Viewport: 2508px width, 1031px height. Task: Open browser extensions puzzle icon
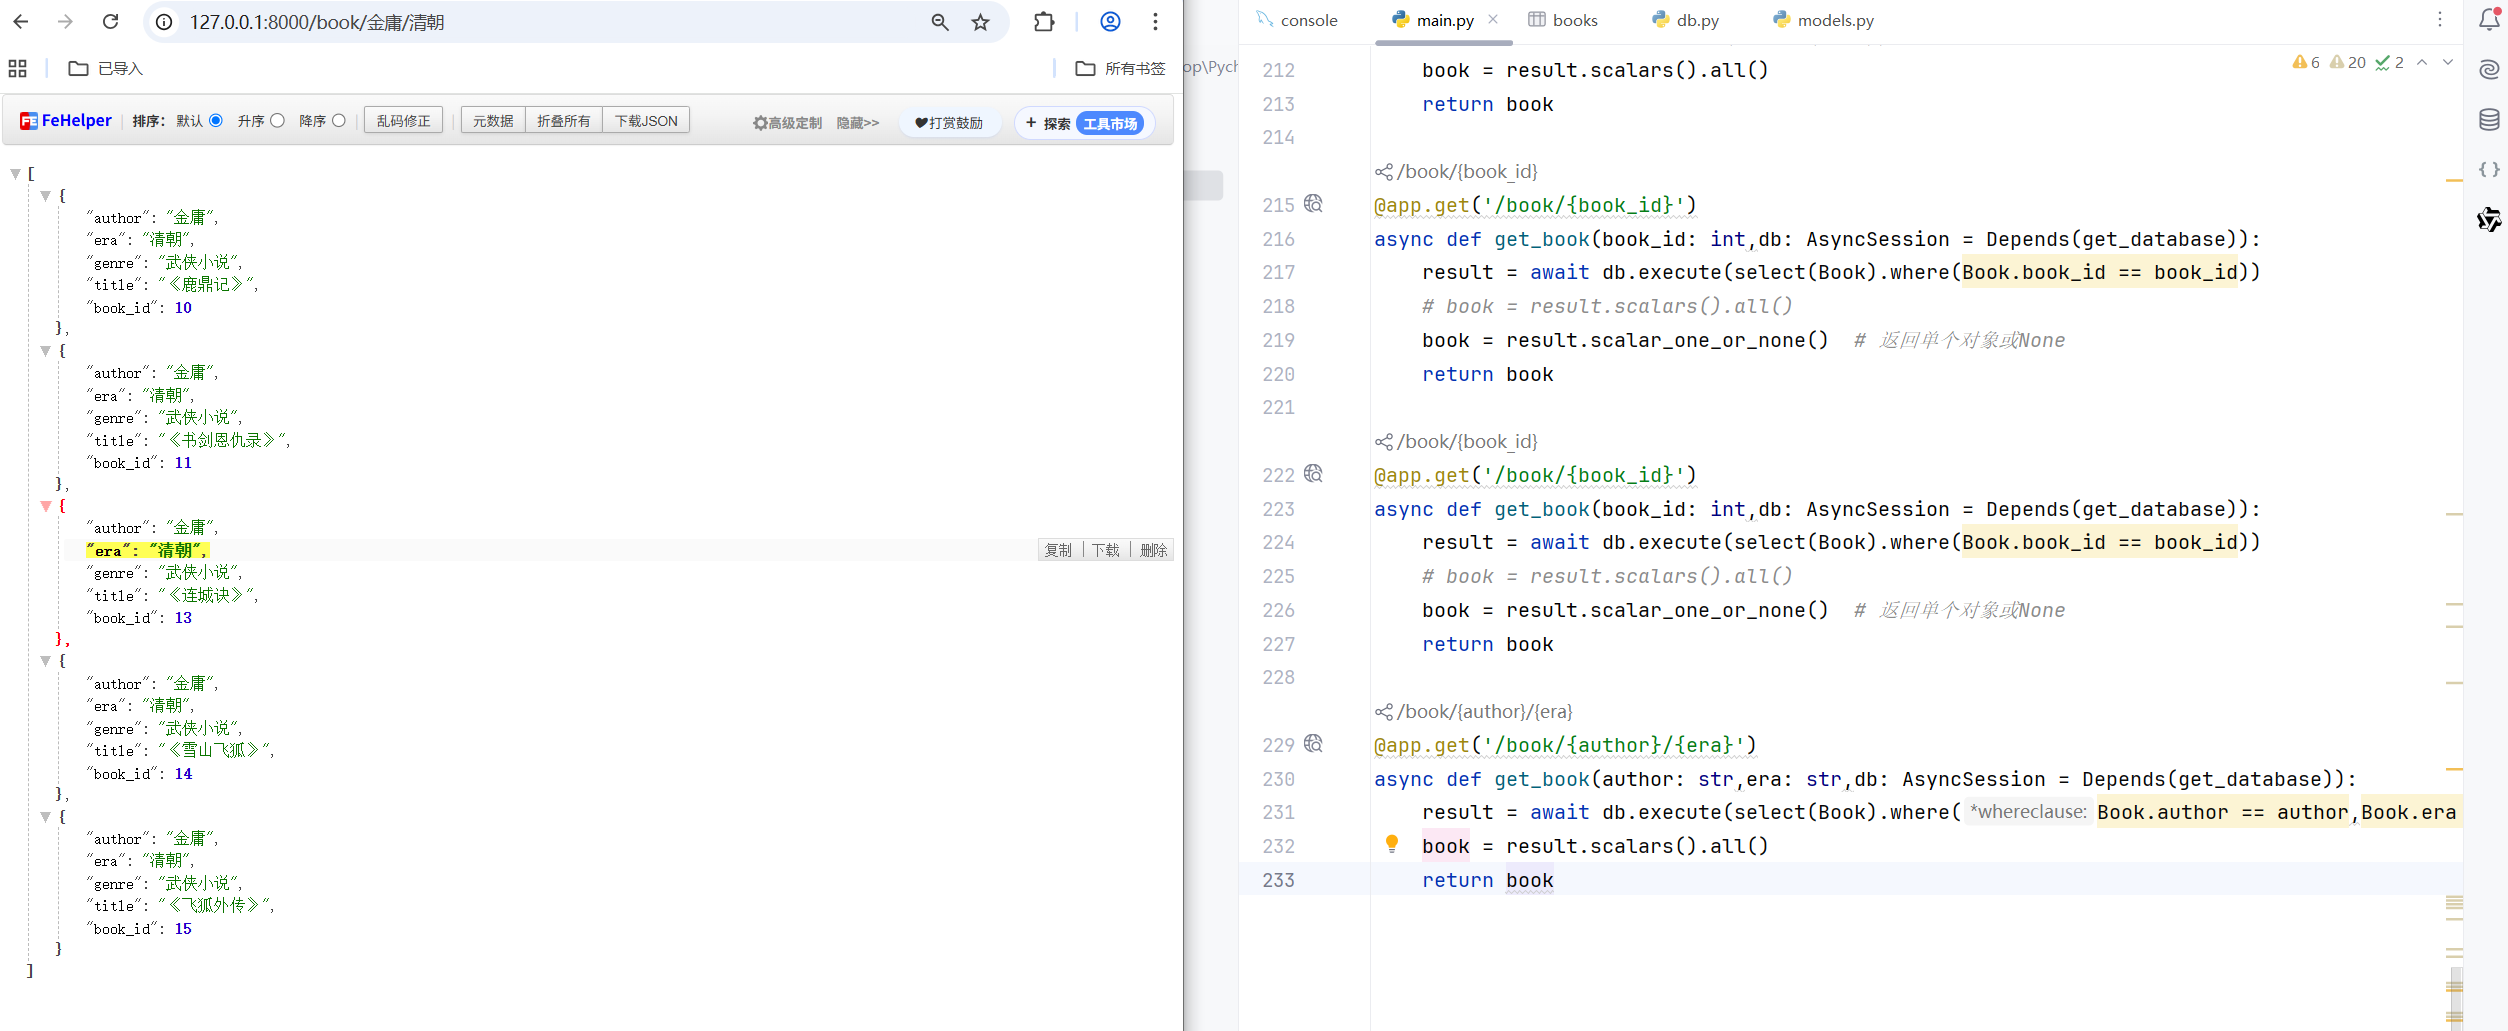pos(1044,22)
